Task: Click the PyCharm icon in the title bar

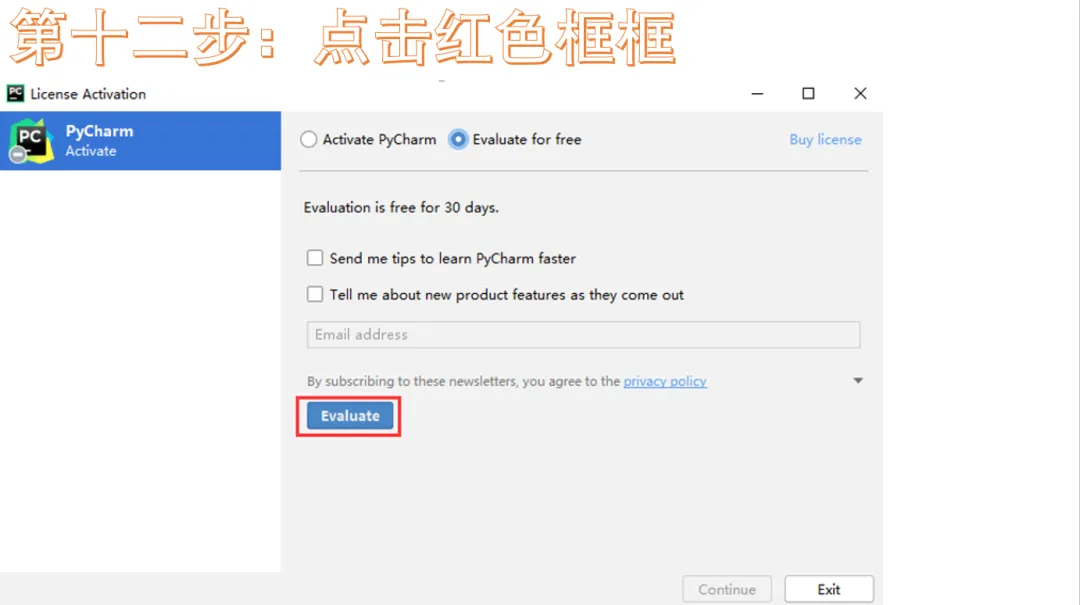Action: tap(15, 93)
